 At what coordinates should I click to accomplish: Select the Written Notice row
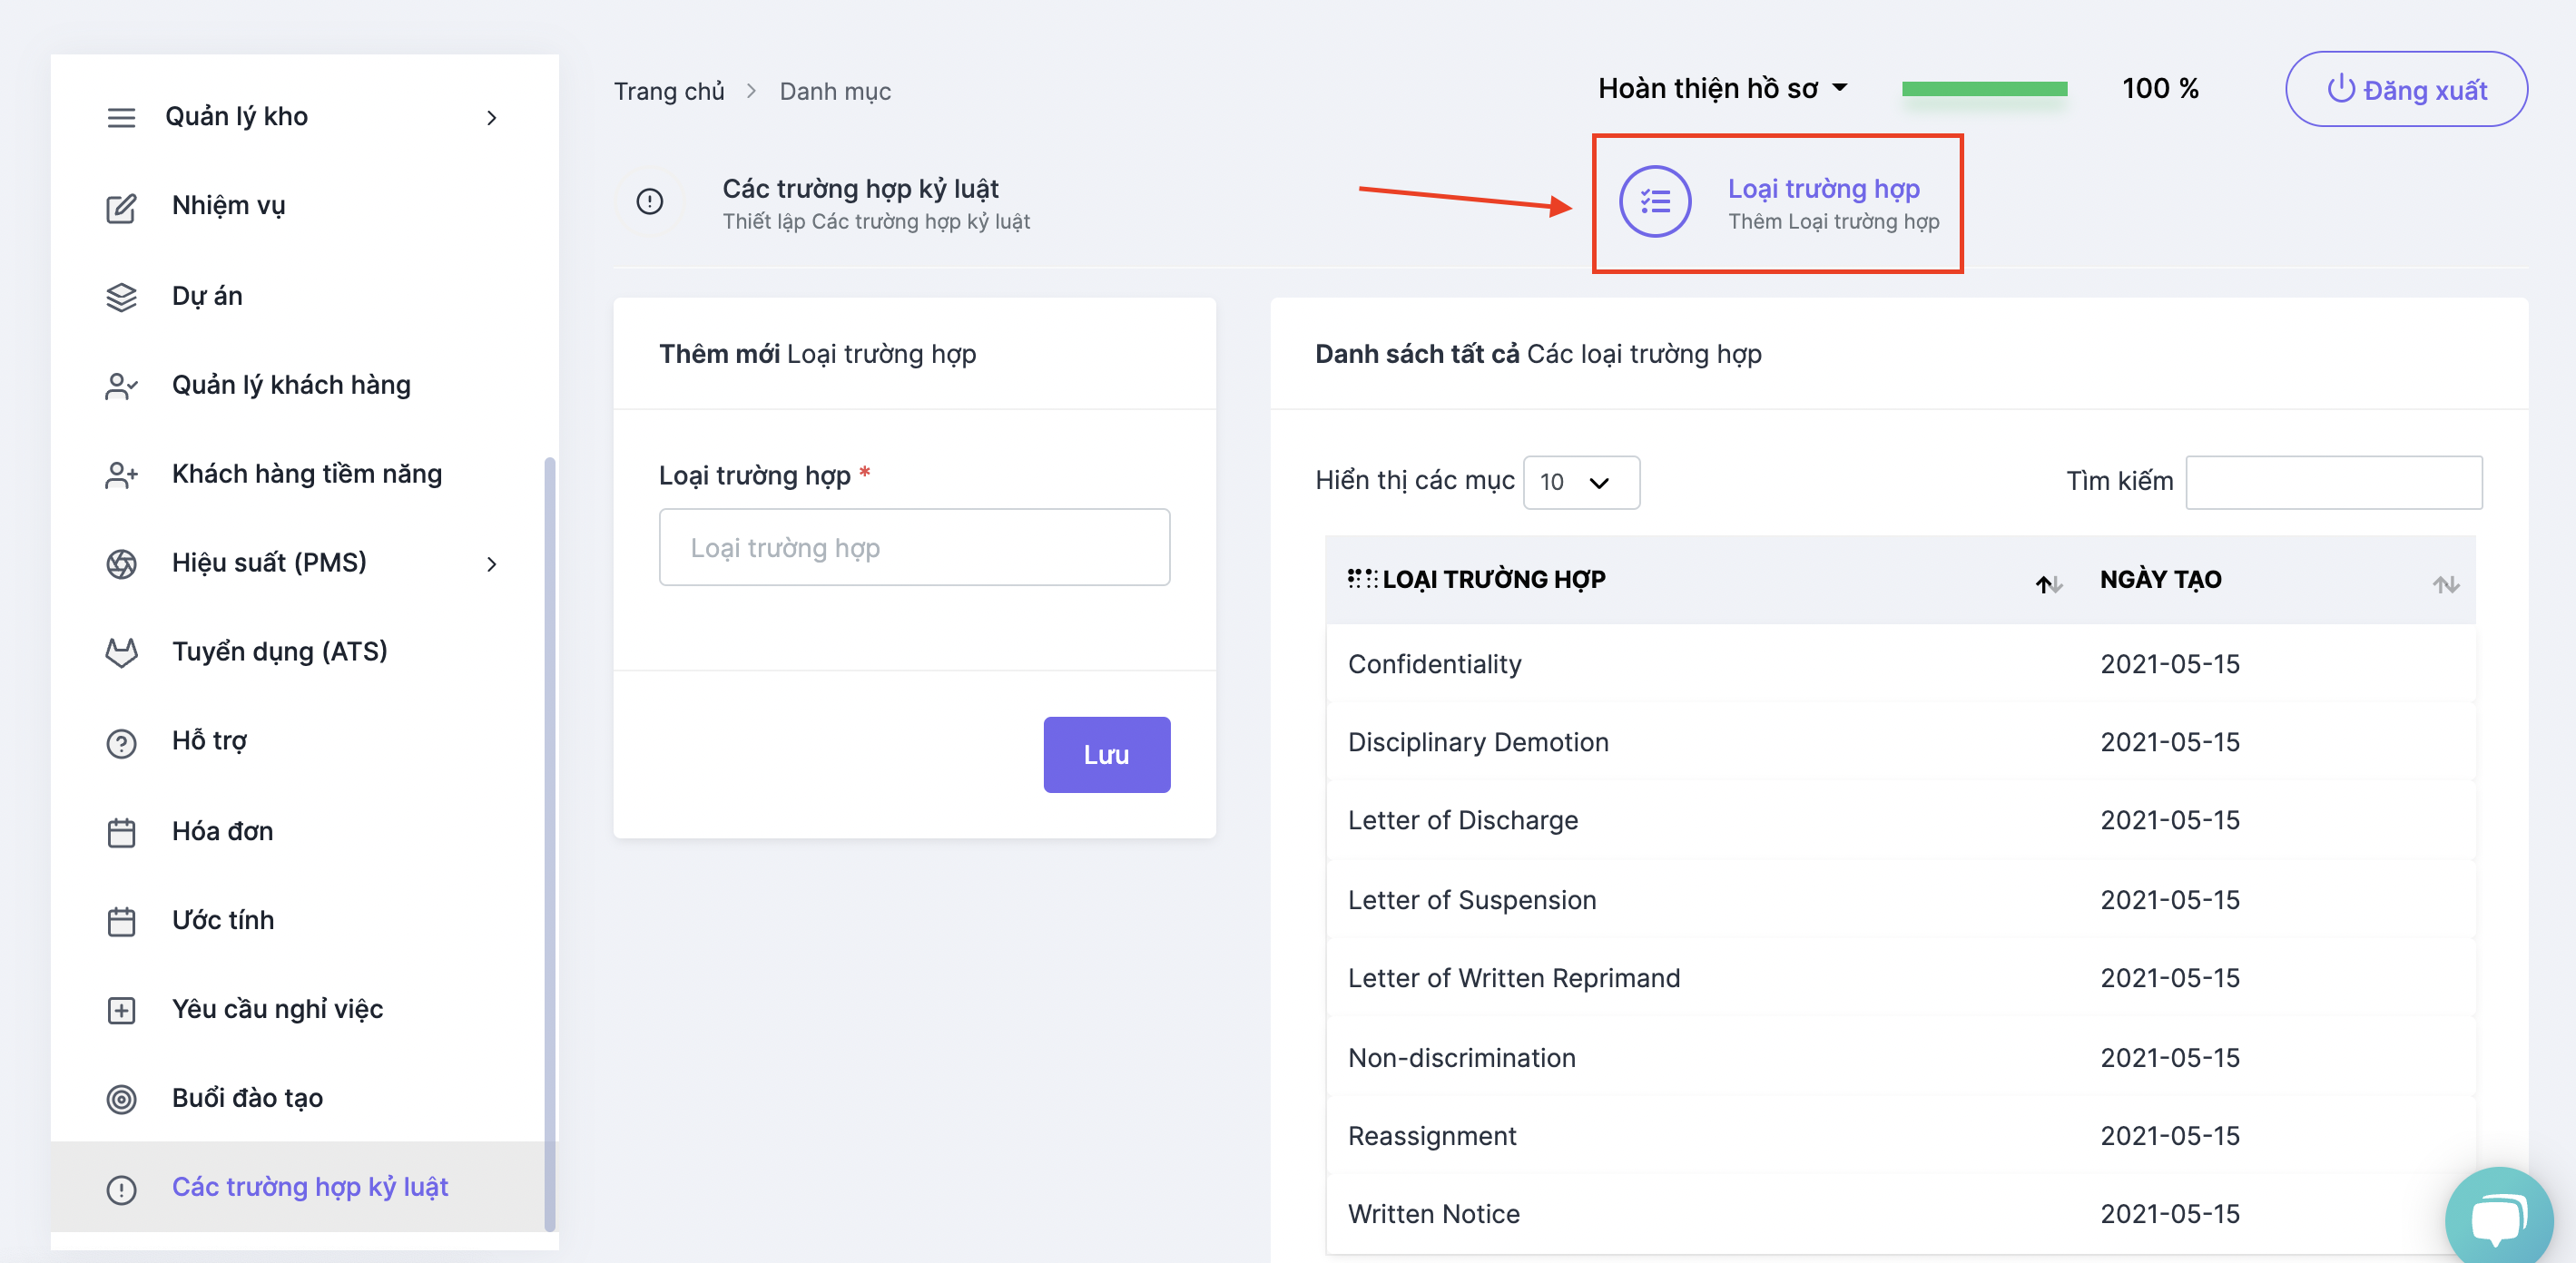[1900, 1214]
